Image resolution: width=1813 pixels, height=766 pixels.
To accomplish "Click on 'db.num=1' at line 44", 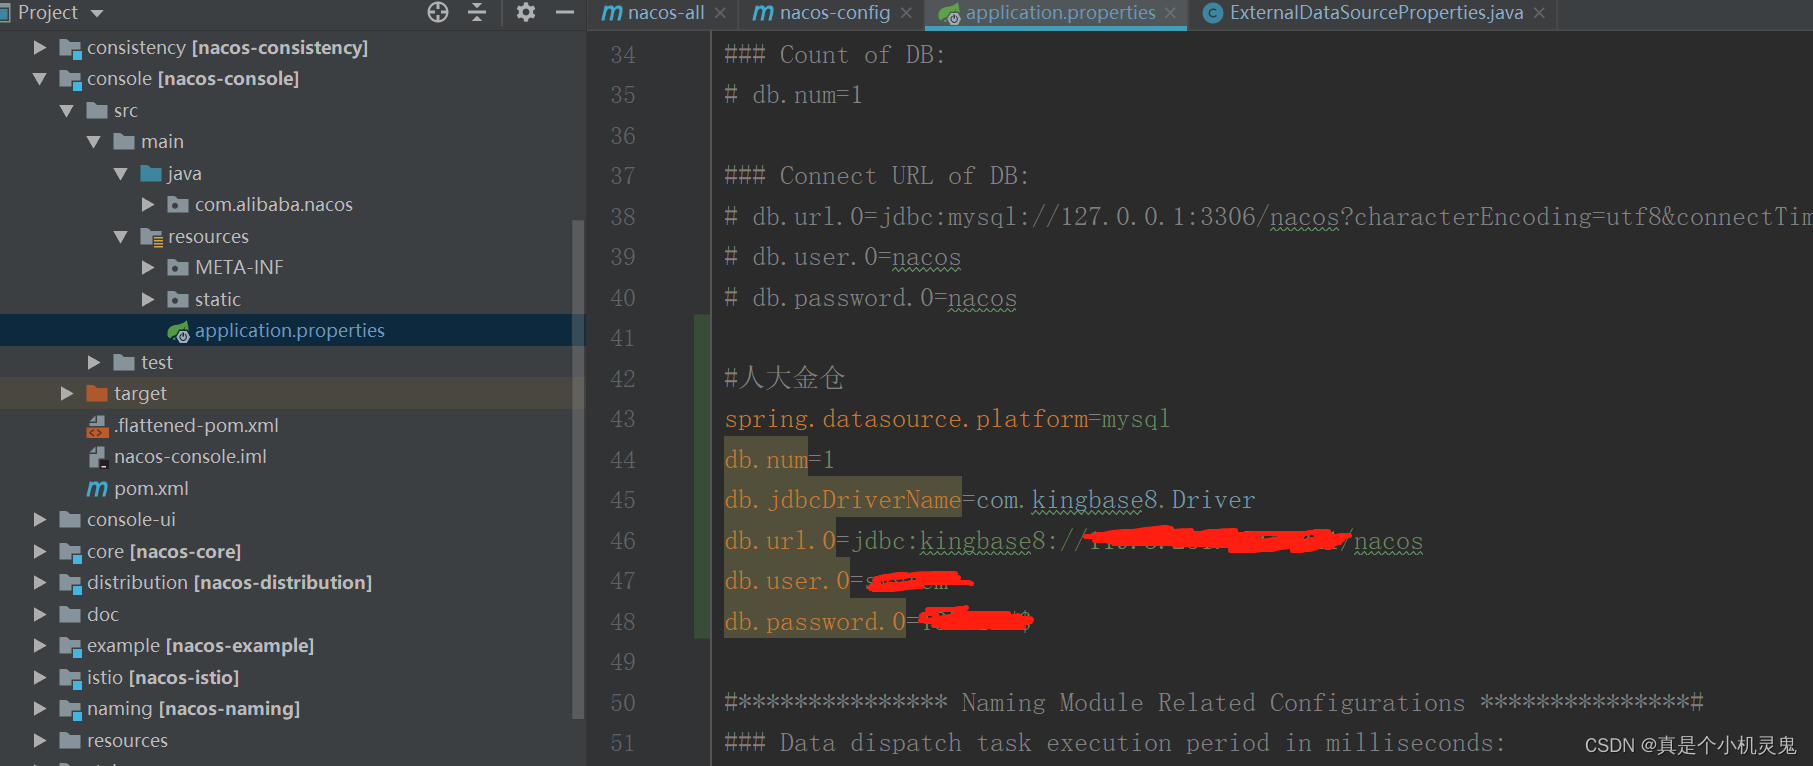I will click(x=779, y=460).
